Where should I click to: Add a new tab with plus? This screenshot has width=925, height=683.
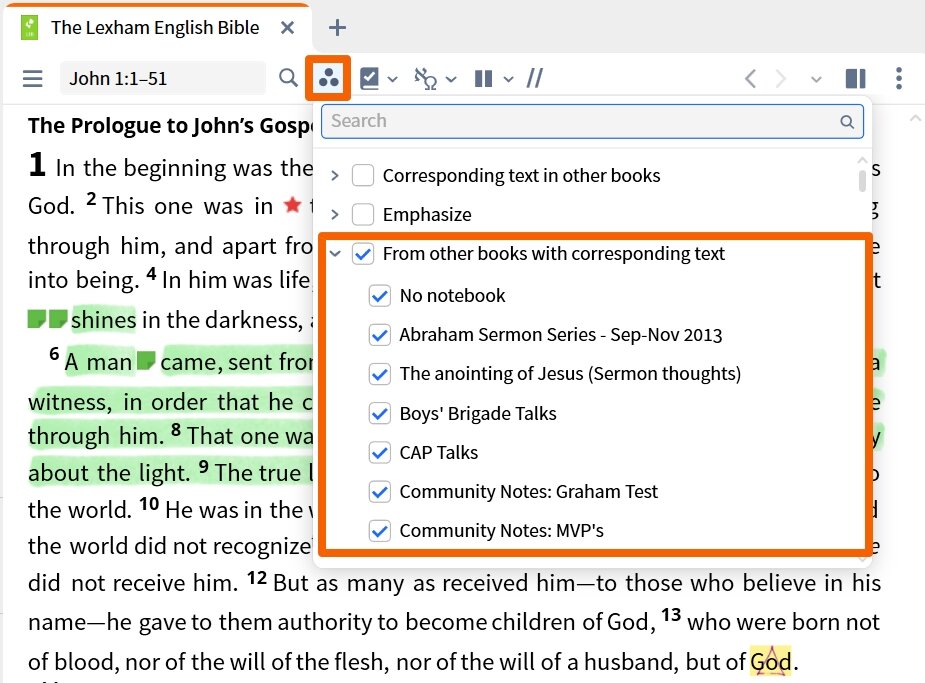(337, 28)
